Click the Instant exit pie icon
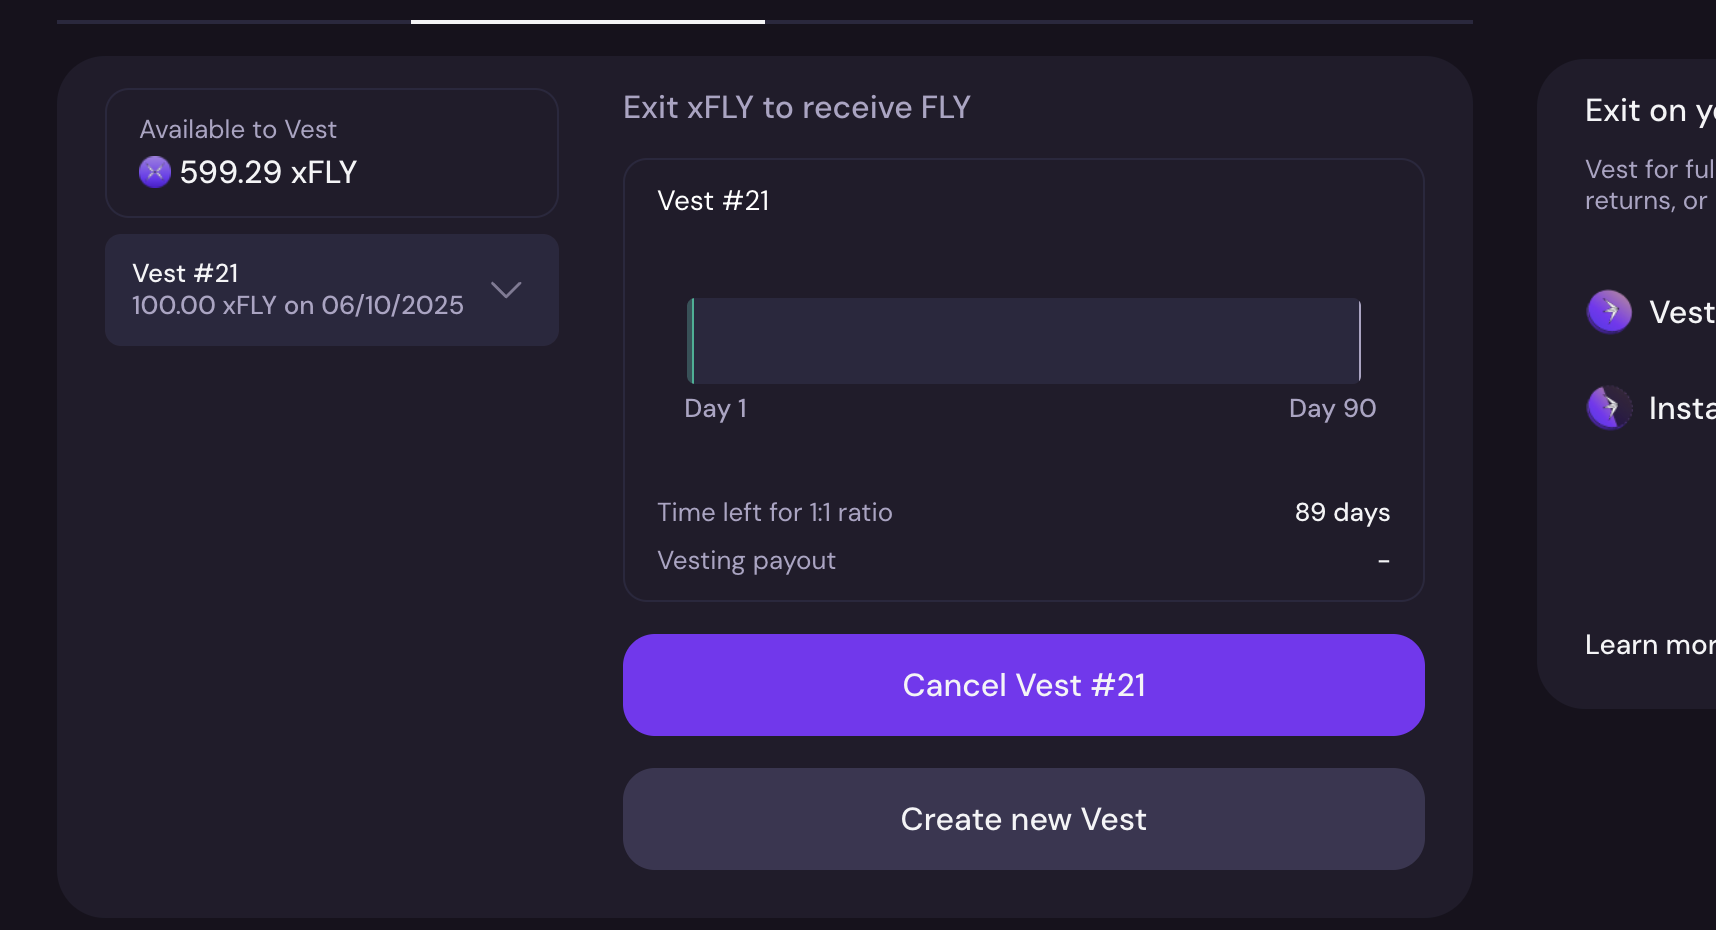The height and width of the screenshot is (930, 1716). click(x=1609, y=408)
